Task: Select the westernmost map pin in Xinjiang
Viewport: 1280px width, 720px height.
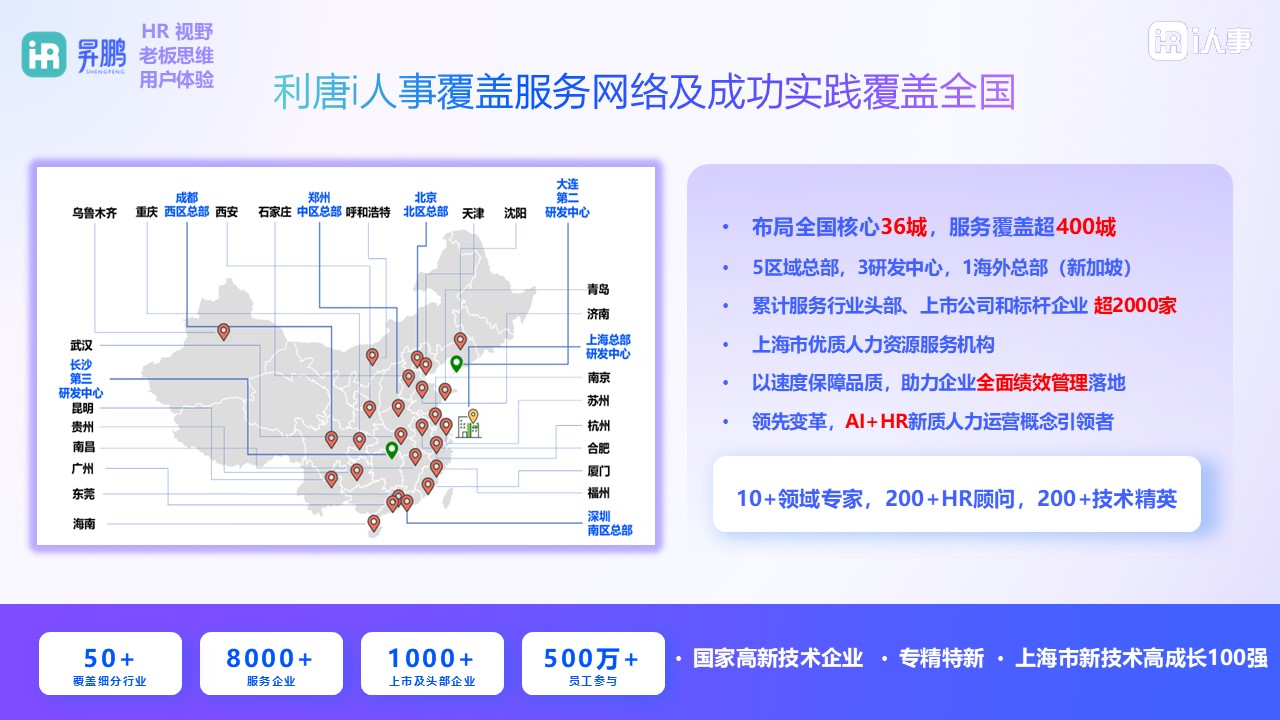Action: (x=223, y=331)
